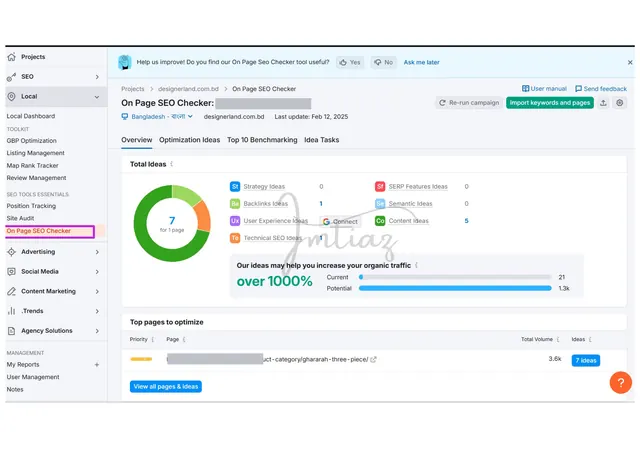Click the Current traffic progress bar
Viewport: 640px width, 452px height.
455,277
